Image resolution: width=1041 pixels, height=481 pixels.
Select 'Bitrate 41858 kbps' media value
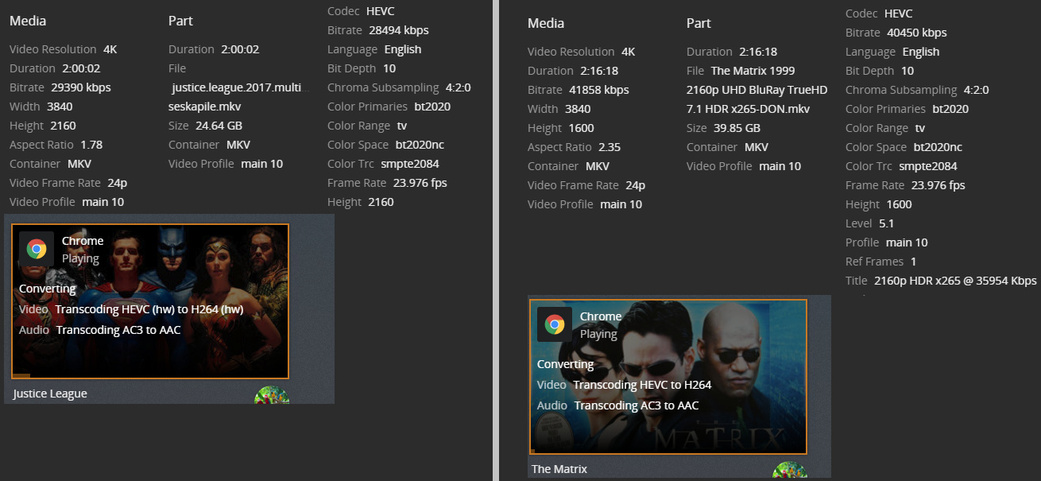578,90
